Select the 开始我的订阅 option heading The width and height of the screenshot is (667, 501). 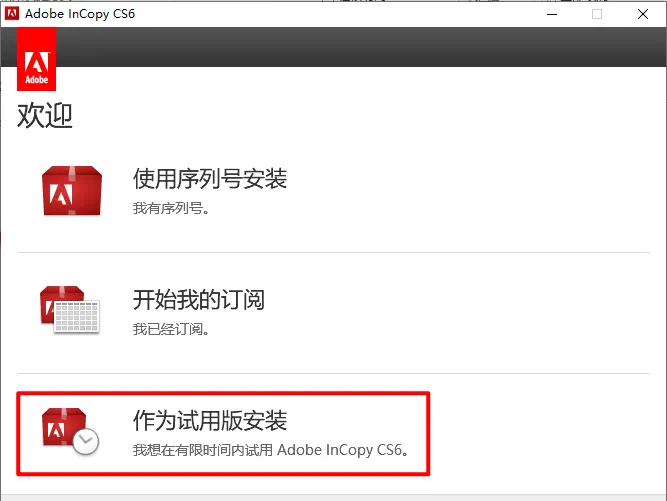(199, 299)
